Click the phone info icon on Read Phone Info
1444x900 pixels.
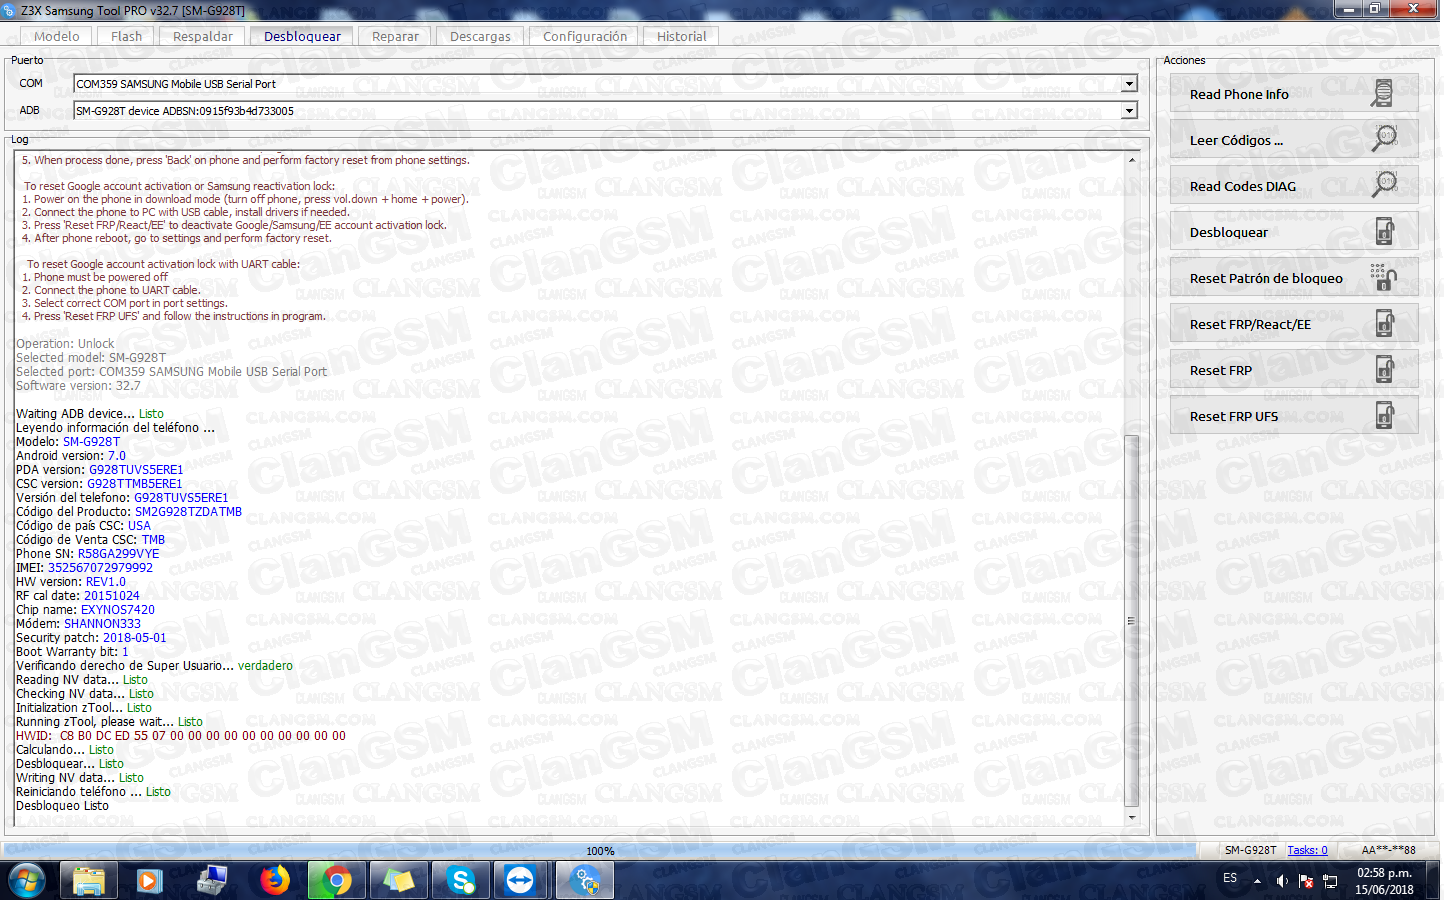point(1382,94)
